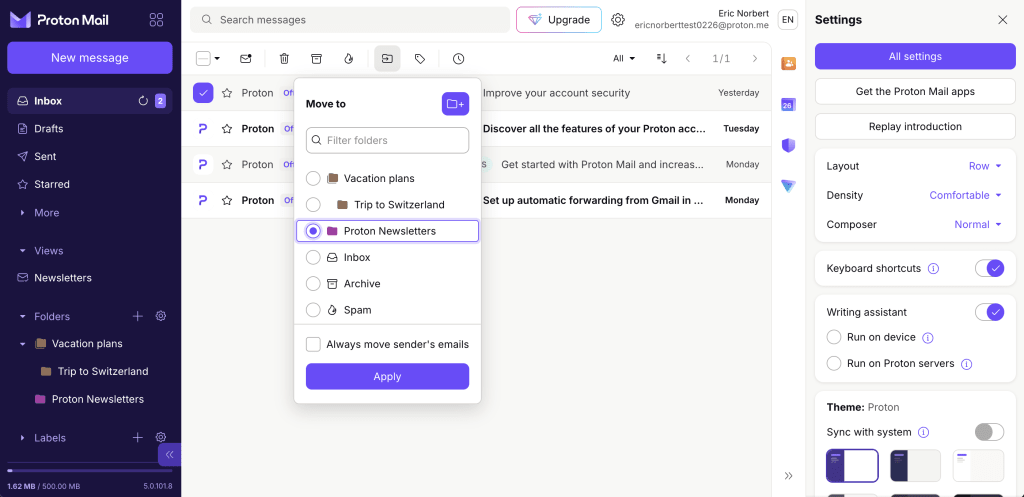Open Proton Newsletters folder in sidebar
Image resolution: width=1024 pixels, height=497 pixels.
click(x=89, y=399)
